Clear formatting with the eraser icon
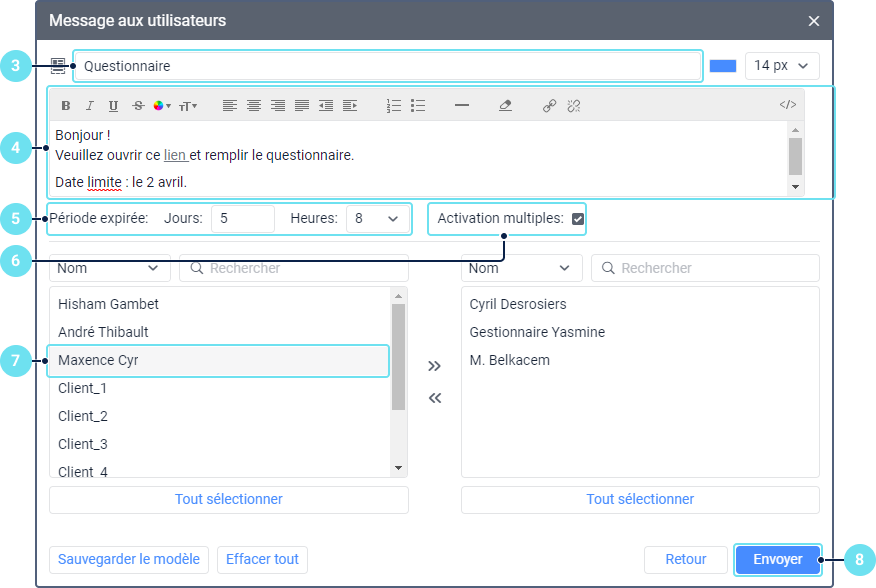This screenshot has width=876, height=588. click(x=505, y=106)
